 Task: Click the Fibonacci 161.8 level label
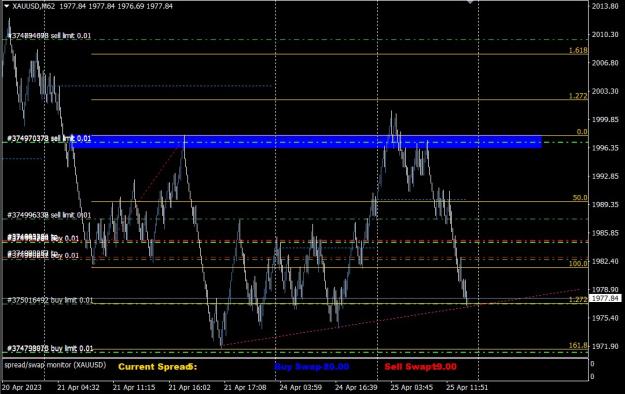point(578,346)
